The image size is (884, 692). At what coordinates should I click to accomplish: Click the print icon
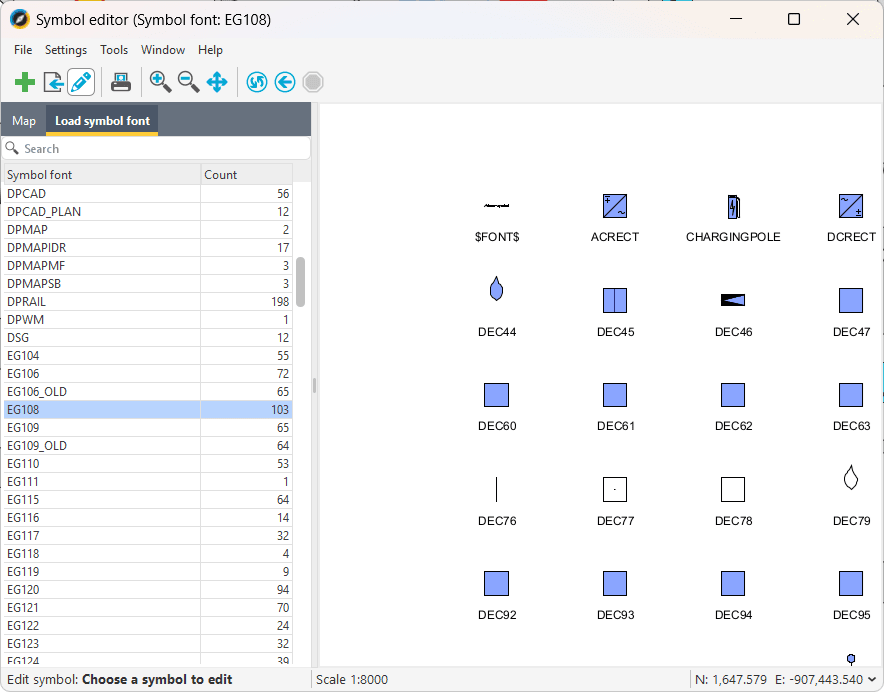pyautogui.click(x=121, y=82)
